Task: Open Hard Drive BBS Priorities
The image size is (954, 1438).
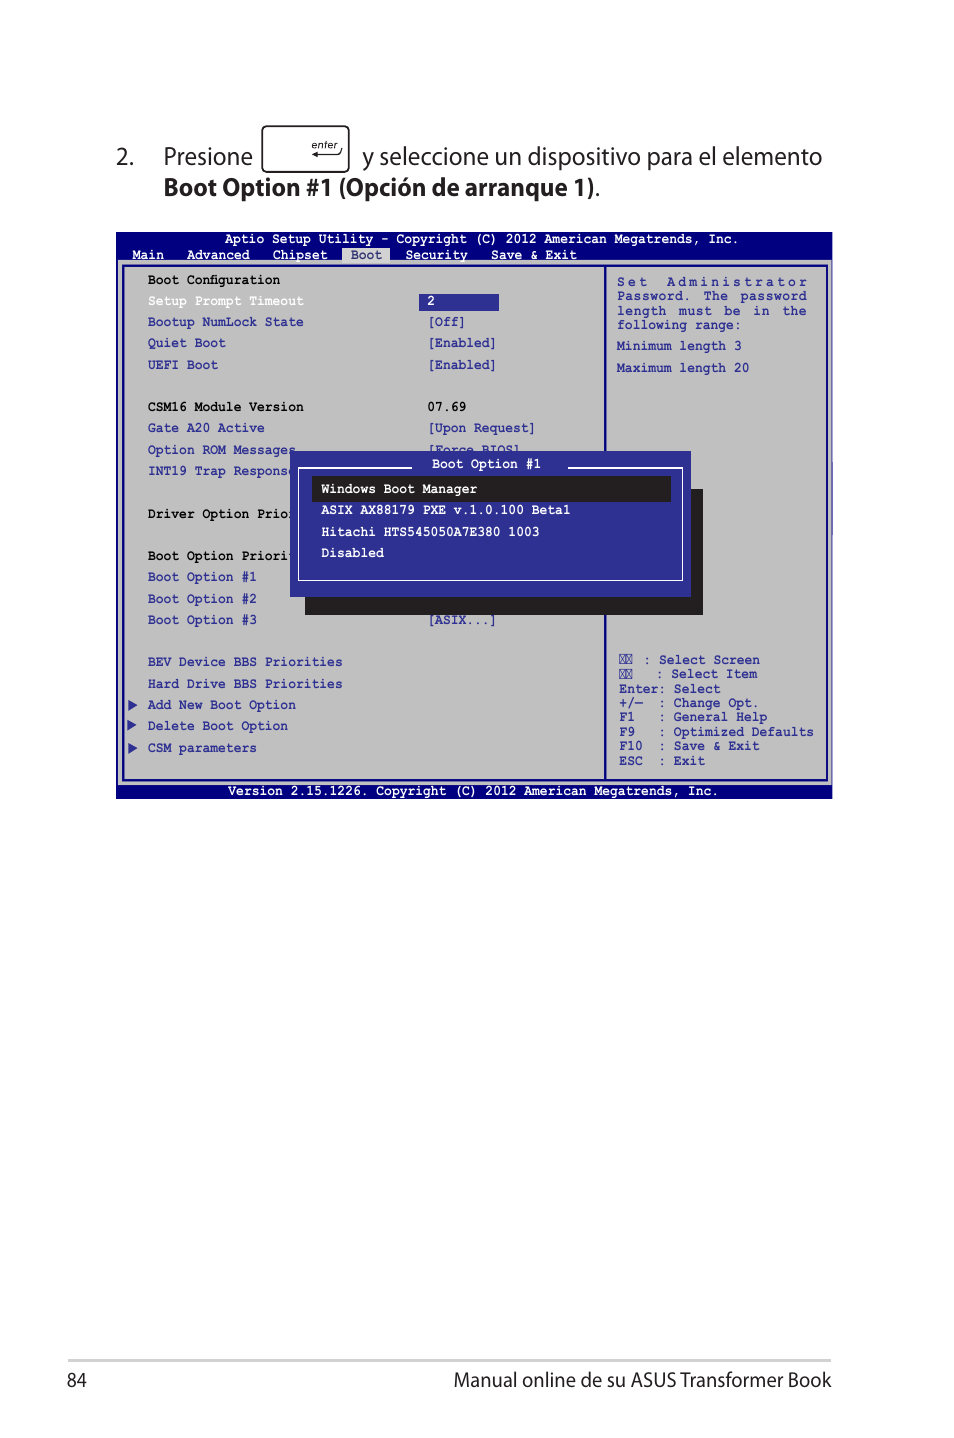Action: tap(245, 684)
